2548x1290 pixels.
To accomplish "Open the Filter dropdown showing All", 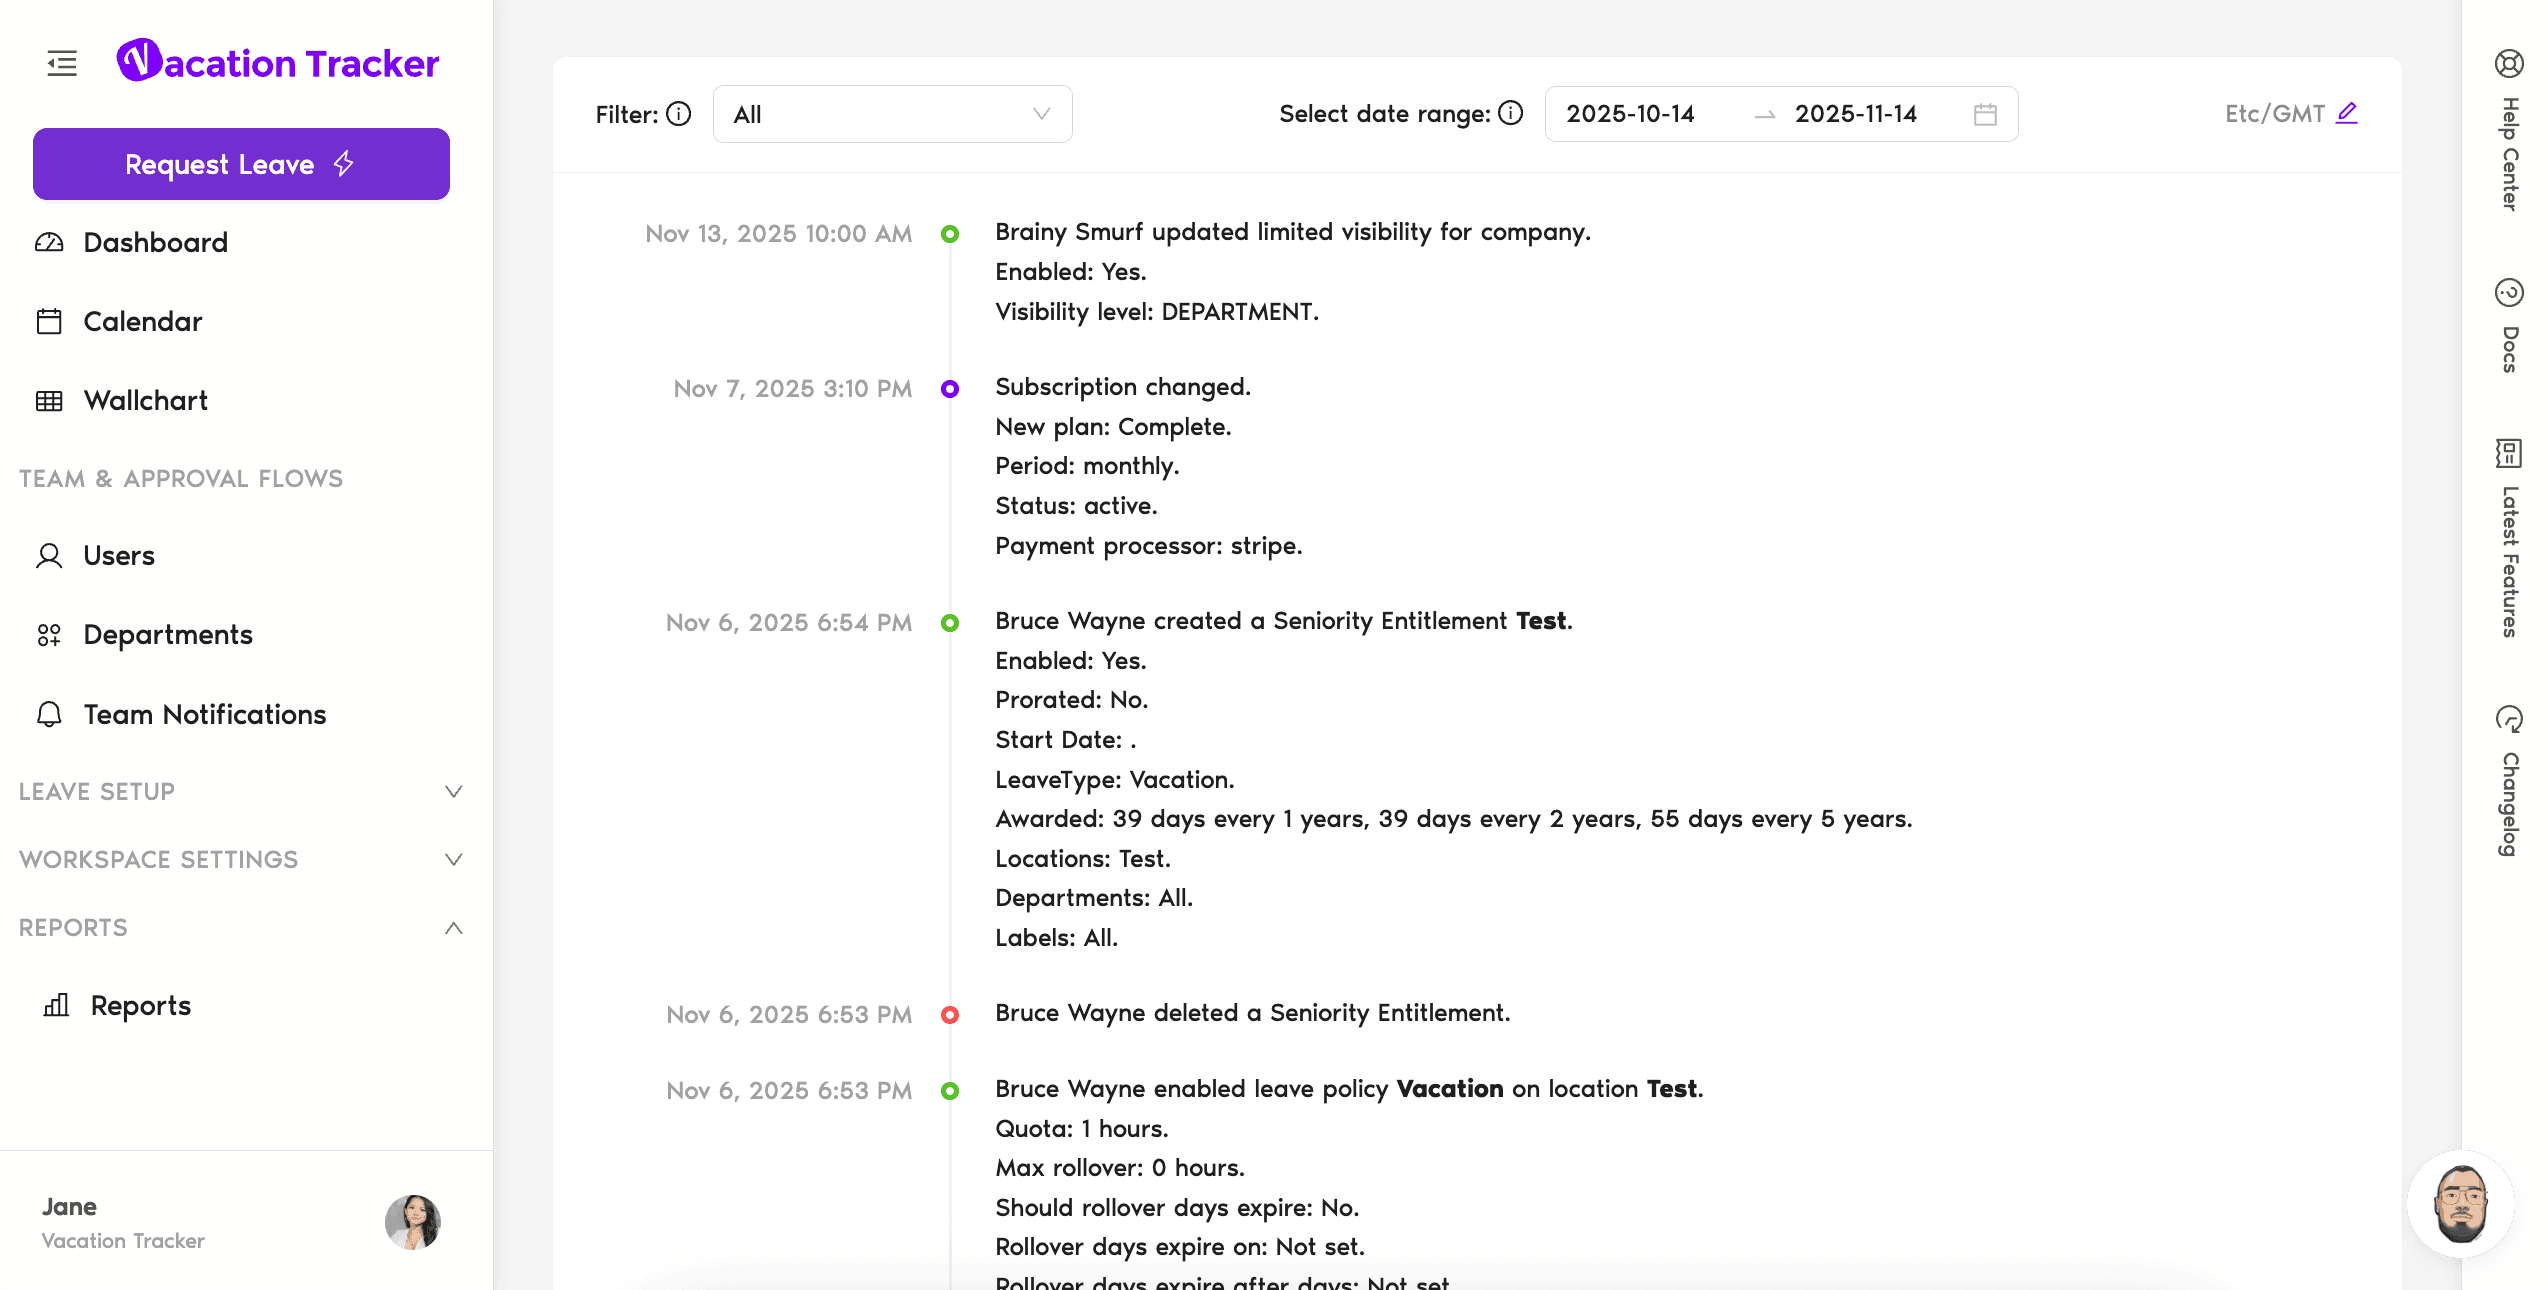I will pyautogui.click(x=891, y=114).
